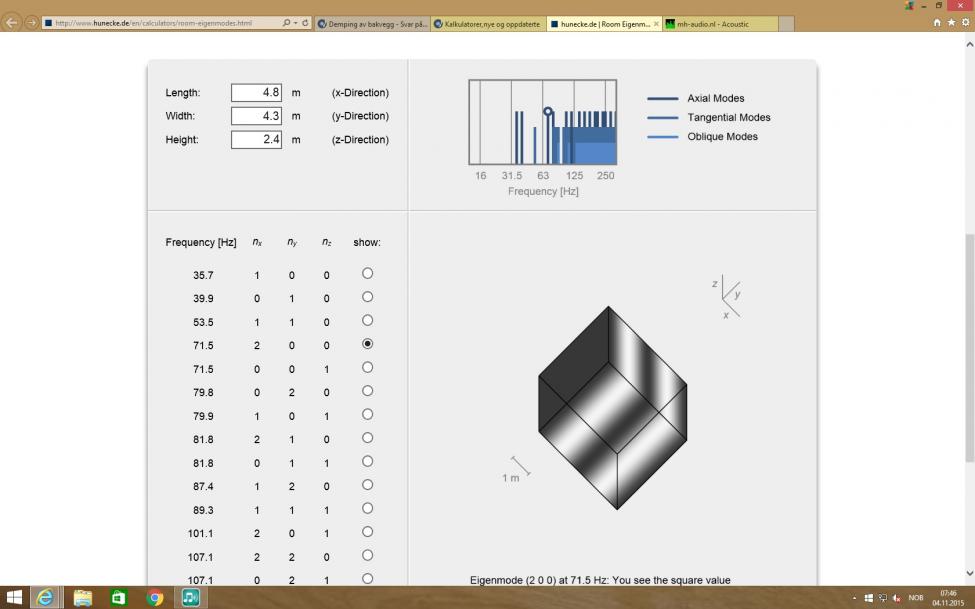Click the browser Back arrow button

(x=13, y=23)
